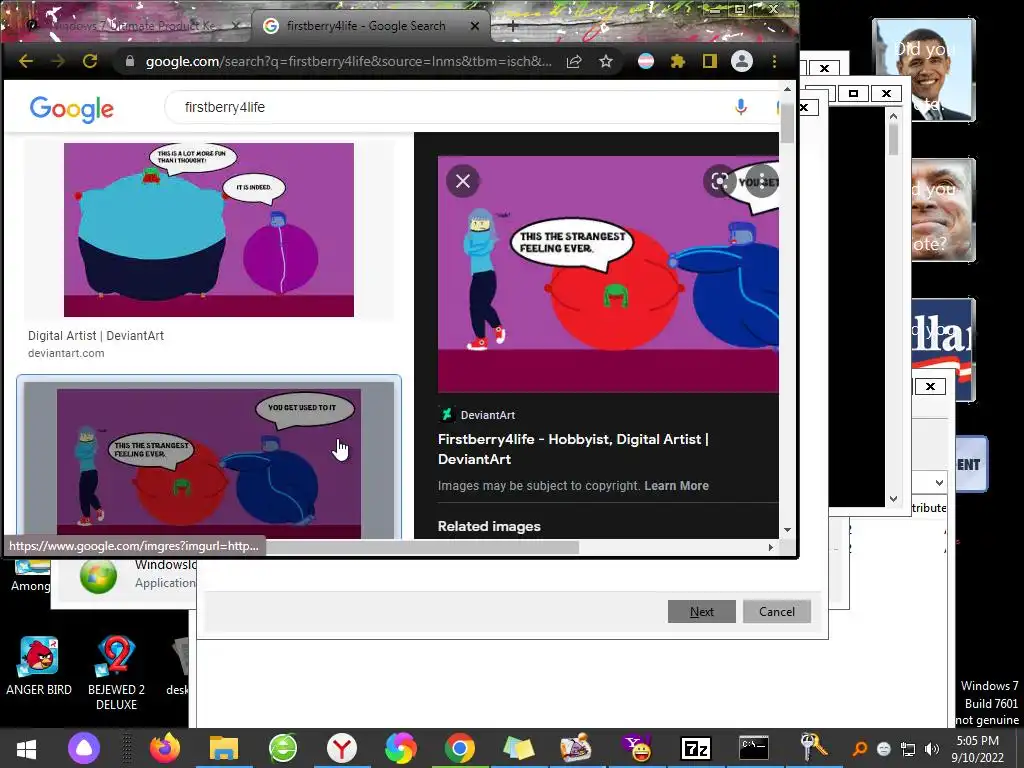The image size is (1024, 768).
Task: Click Chrome vertical scrollbar down arrow
Action: pyautogui.click(x=787, y=530)
